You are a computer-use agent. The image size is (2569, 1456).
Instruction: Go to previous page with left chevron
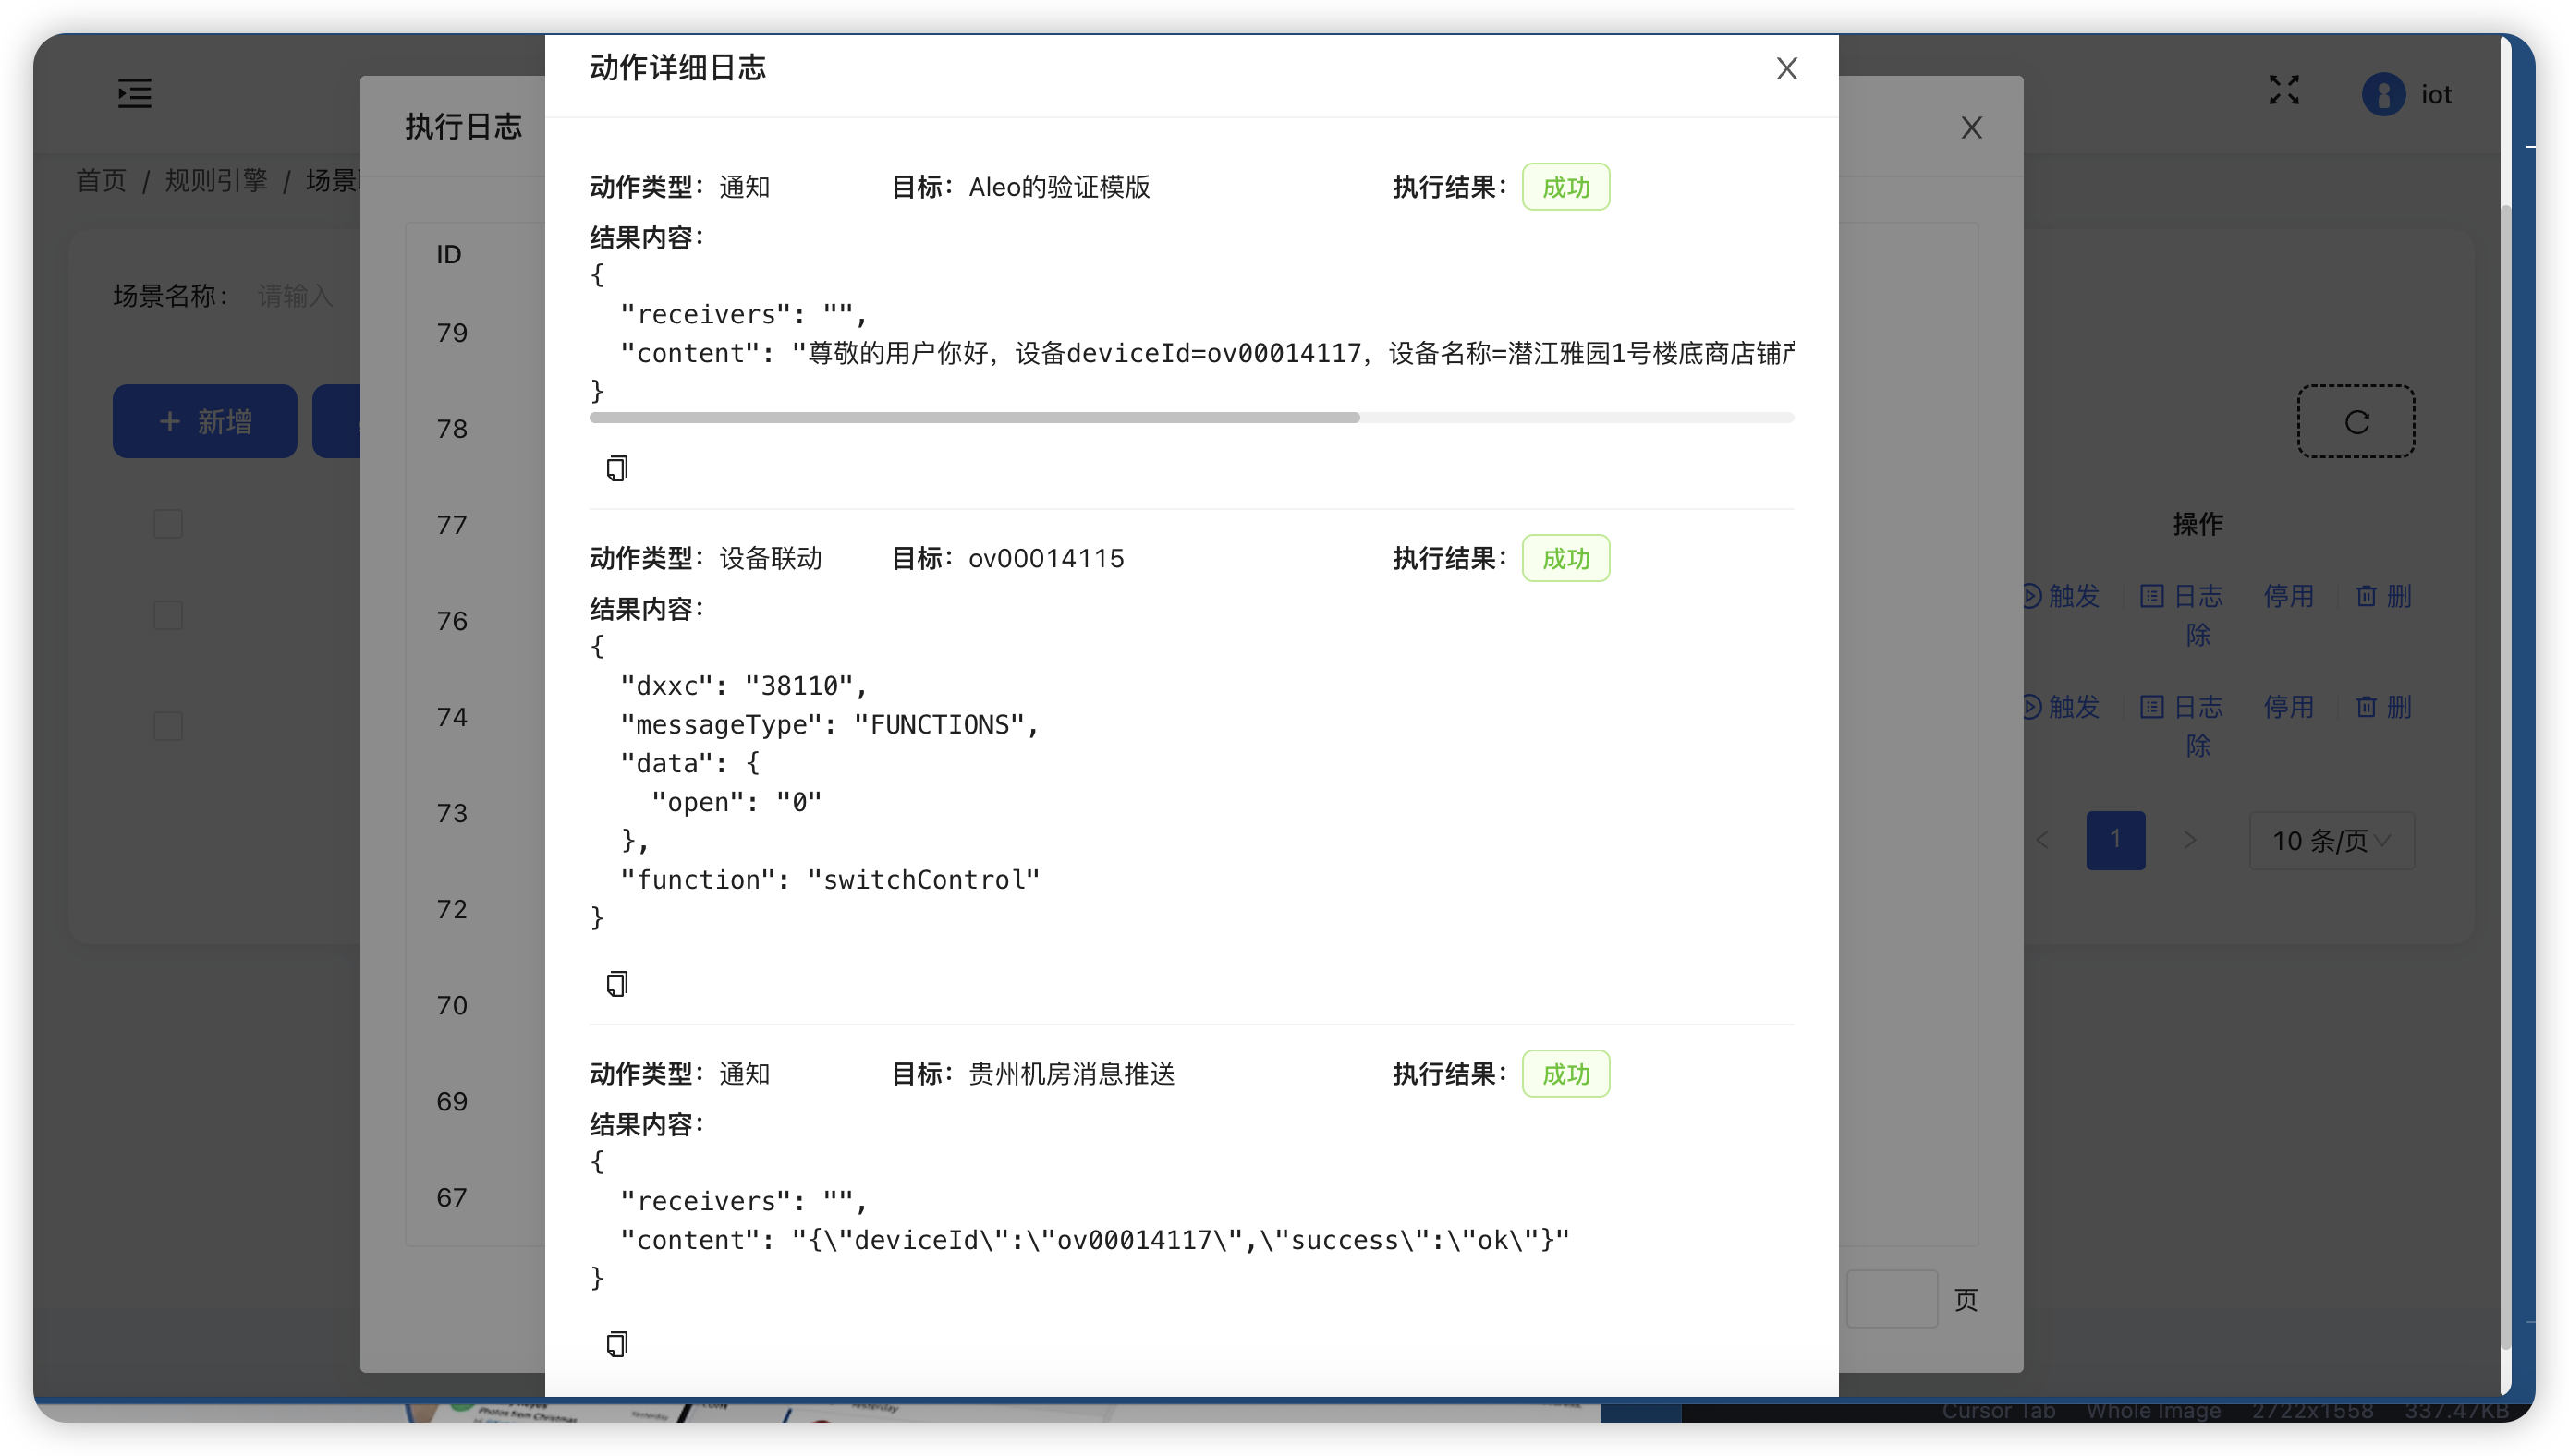[2042, 840]
